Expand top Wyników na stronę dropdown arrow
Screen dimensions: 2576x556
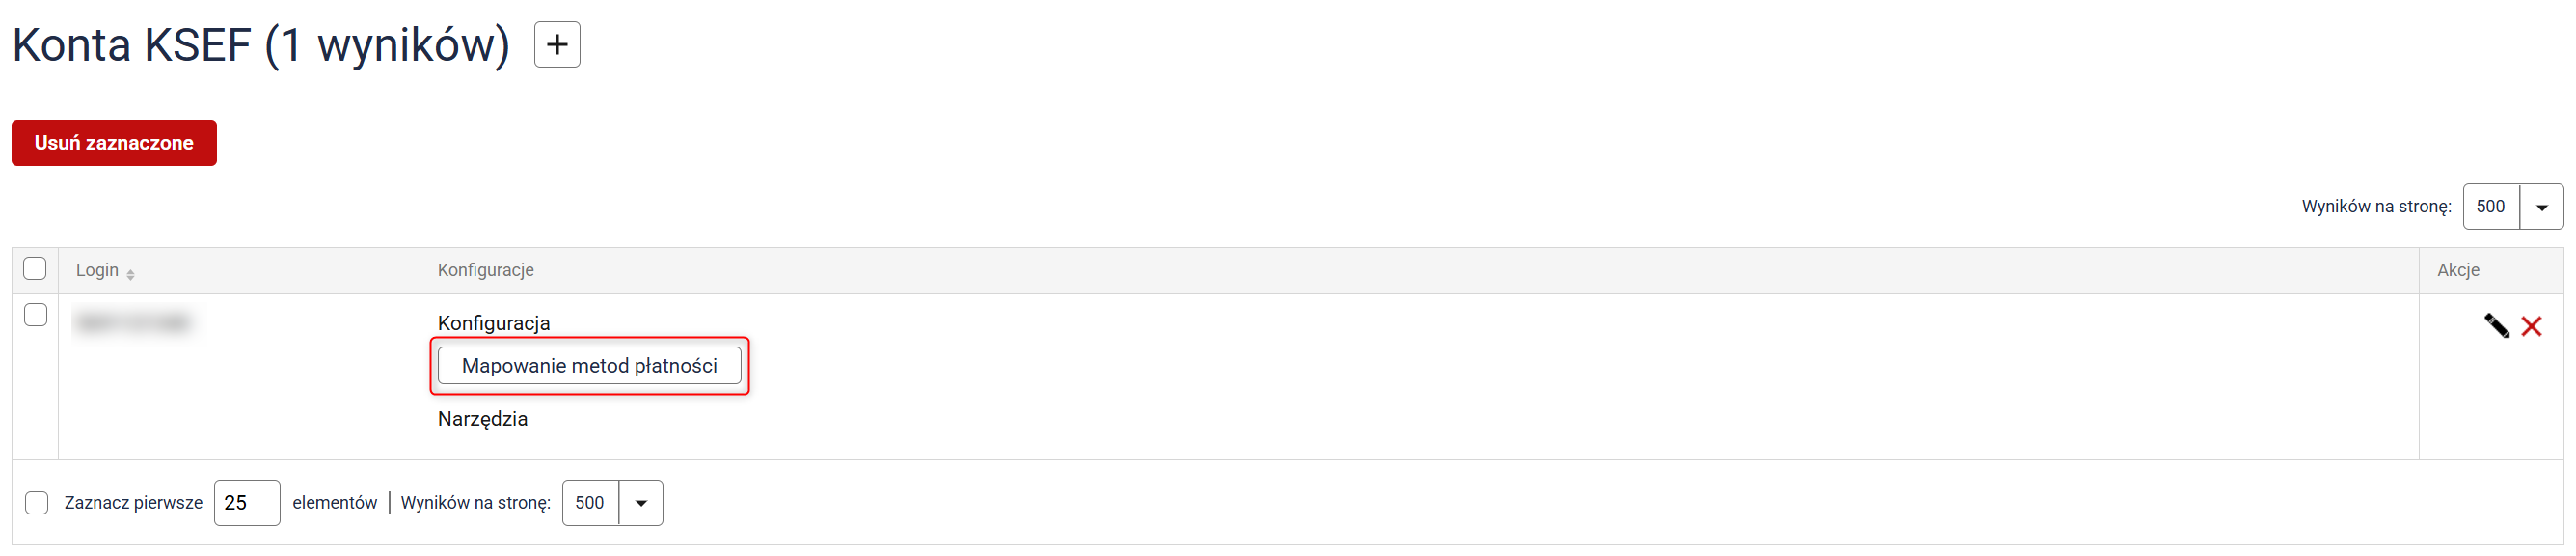point(2541,207)
